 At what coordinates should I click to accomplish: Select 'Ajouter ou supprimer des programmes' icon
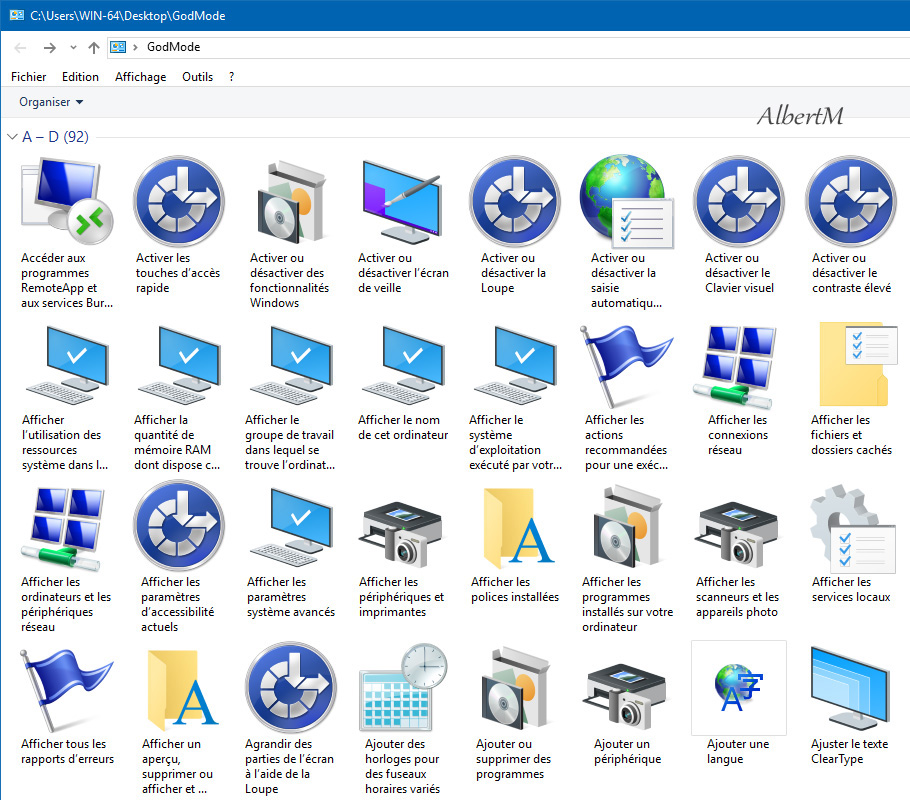click(x=515, y=689)
